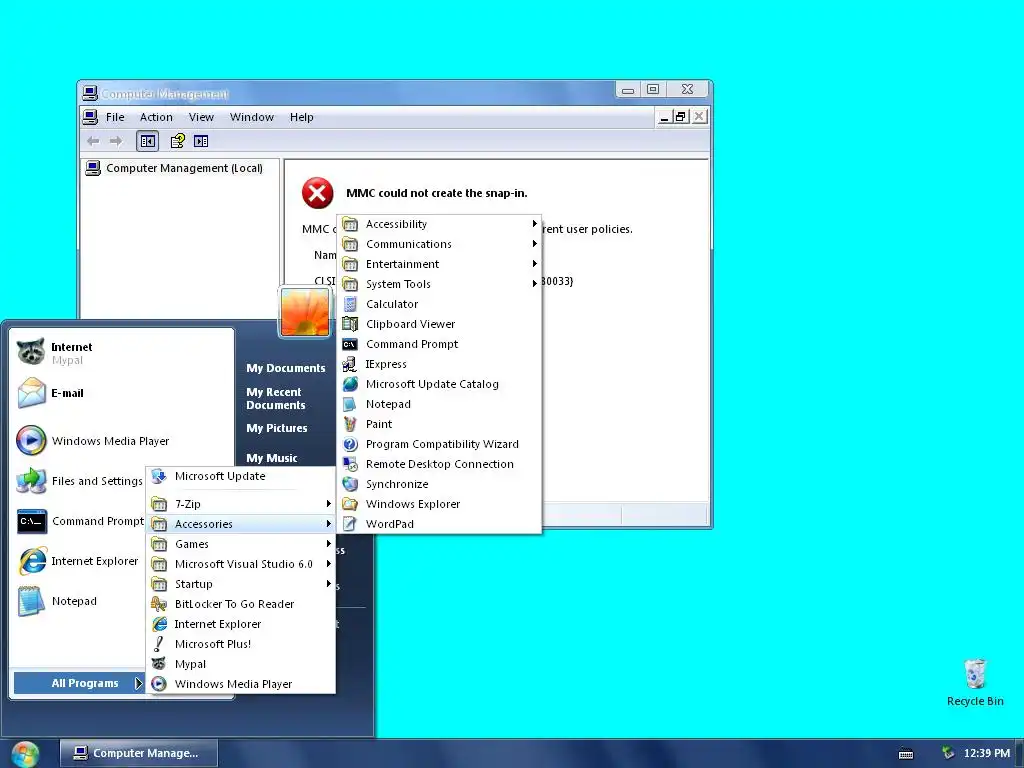Image resolution: width=1024 pixels, height=768 pixels.
Task: Open Microsoft Update Catalog entry
Action: [439, 384]
